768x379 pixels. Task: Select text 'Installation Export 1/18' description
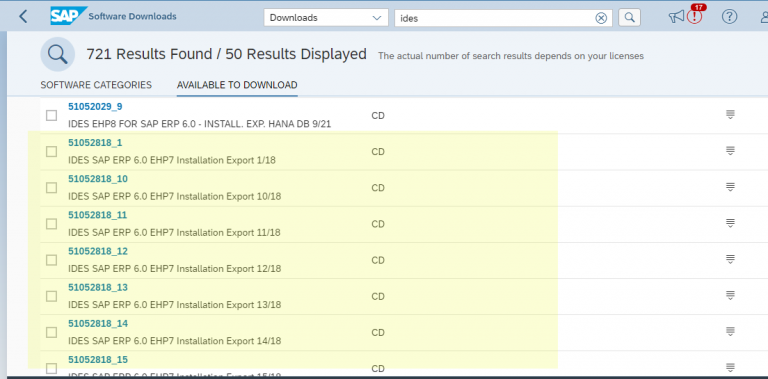pos(226,160)
